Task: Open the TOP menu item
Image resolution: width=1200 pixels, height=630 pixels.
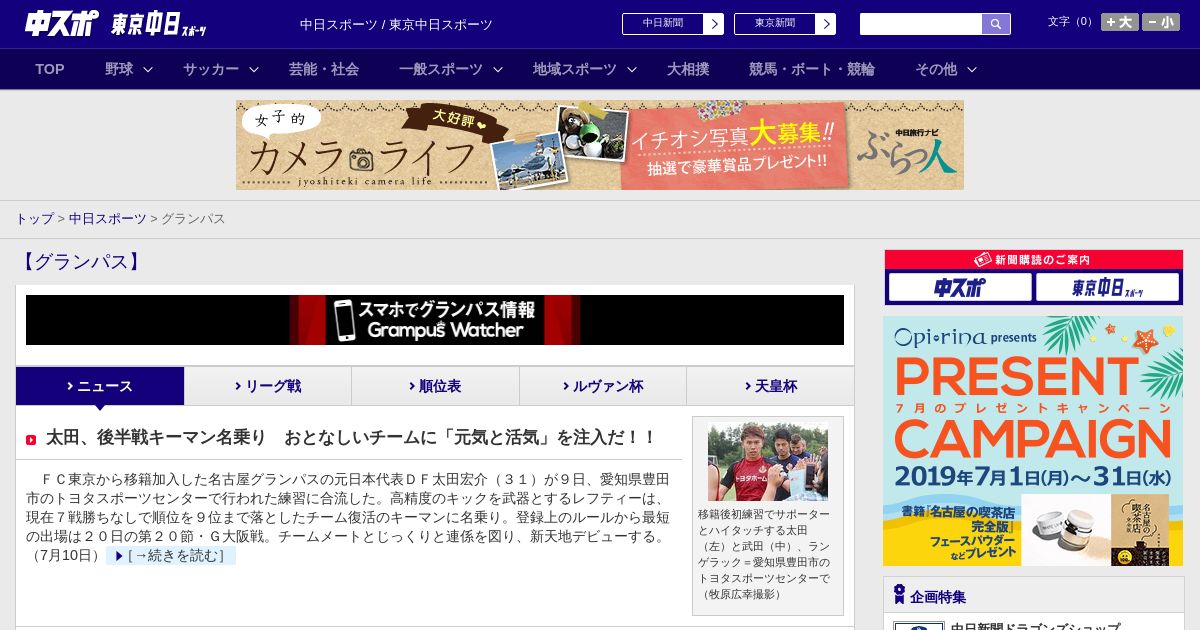Action: [50, 69]
